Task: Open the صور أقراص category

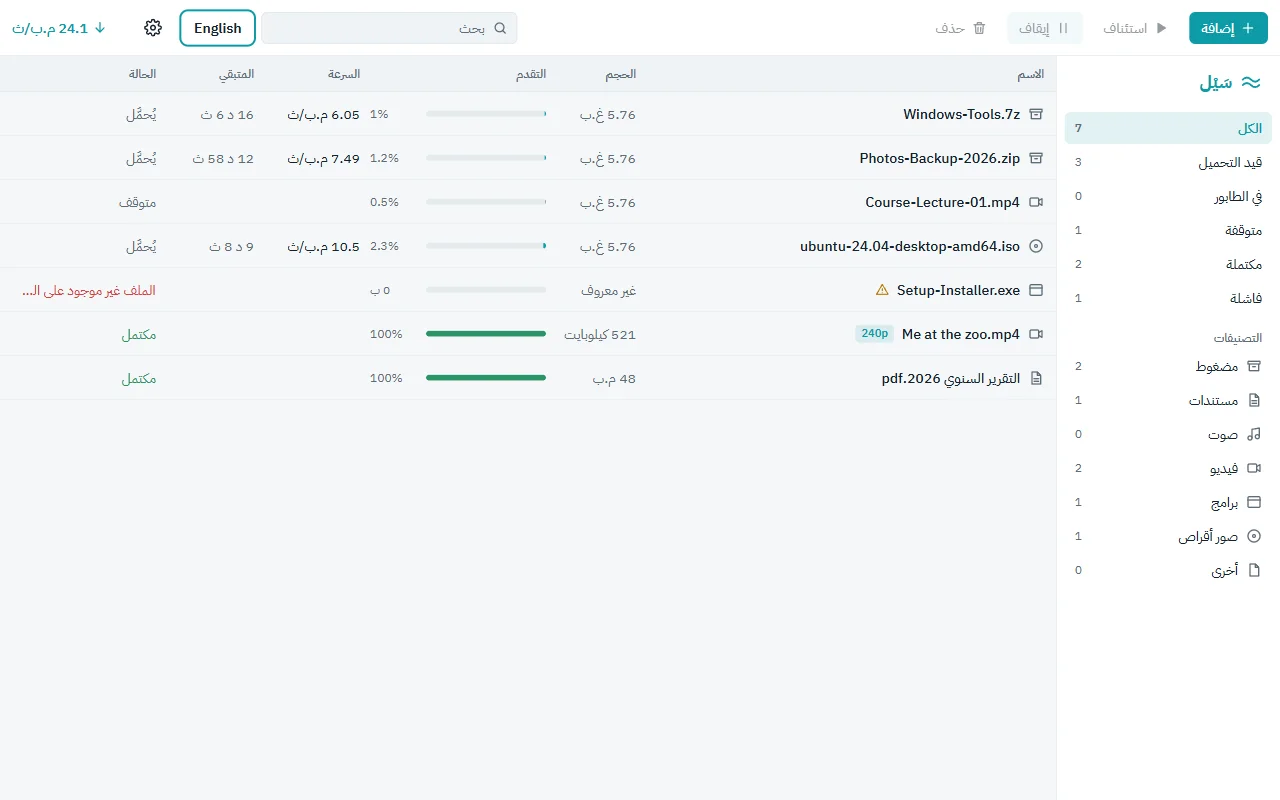Action: (1168, 536)
